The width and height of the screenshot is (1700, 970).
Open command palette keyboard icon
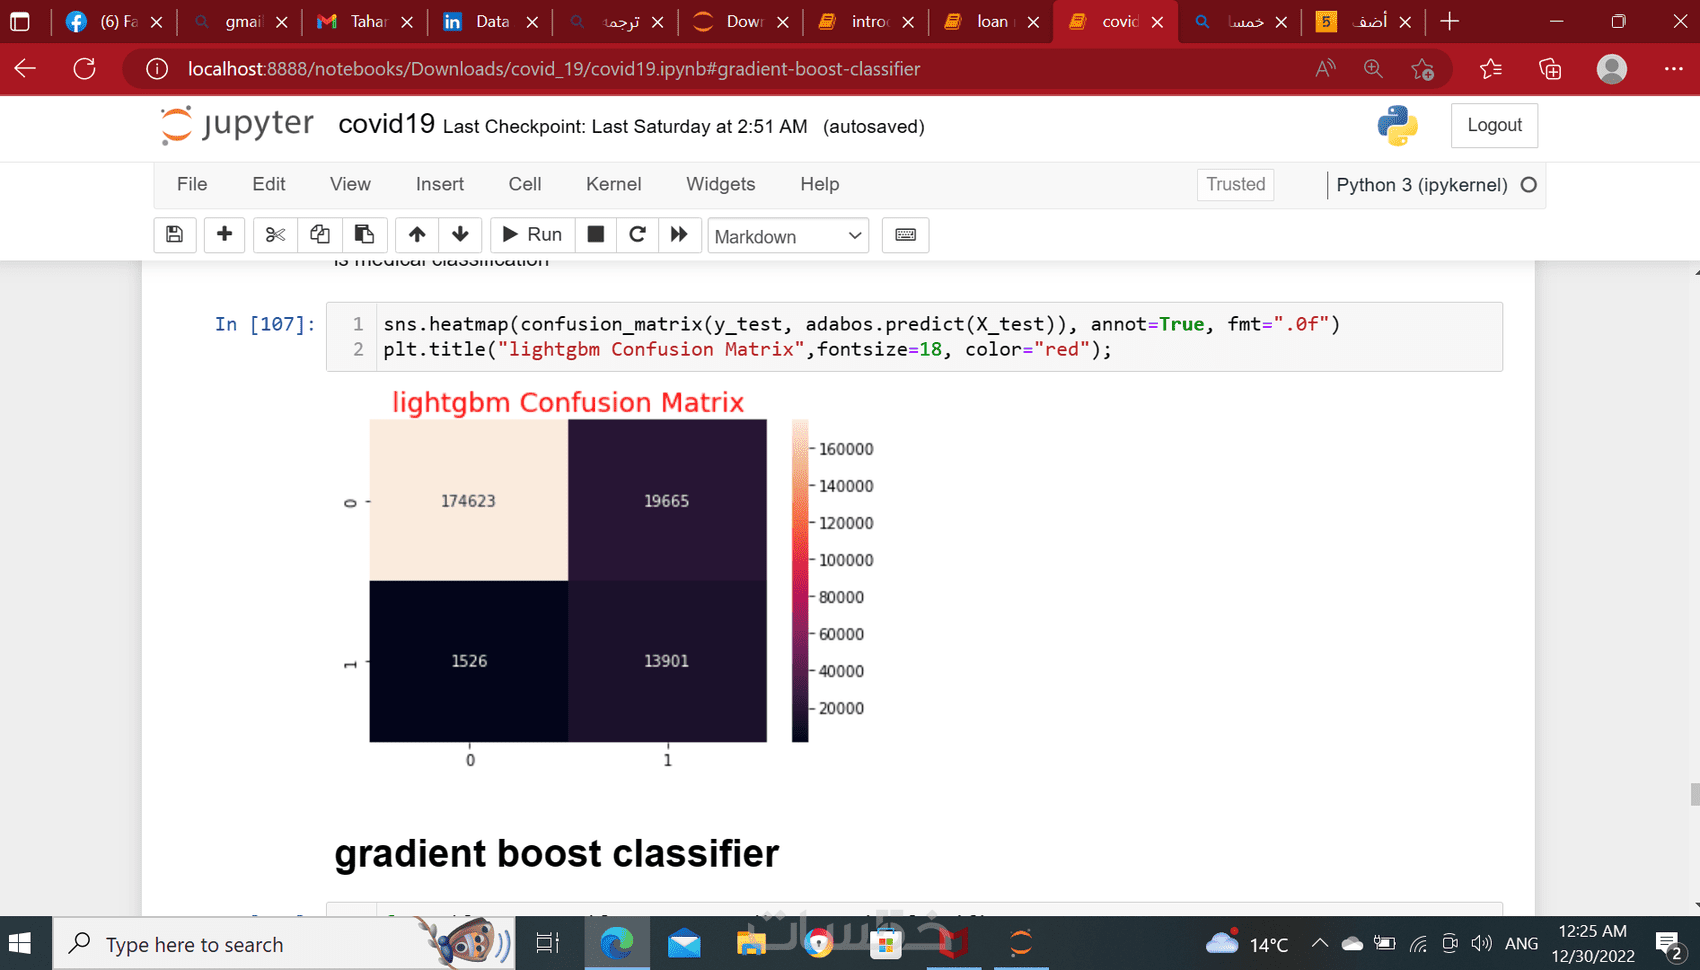tap(905, 235)
